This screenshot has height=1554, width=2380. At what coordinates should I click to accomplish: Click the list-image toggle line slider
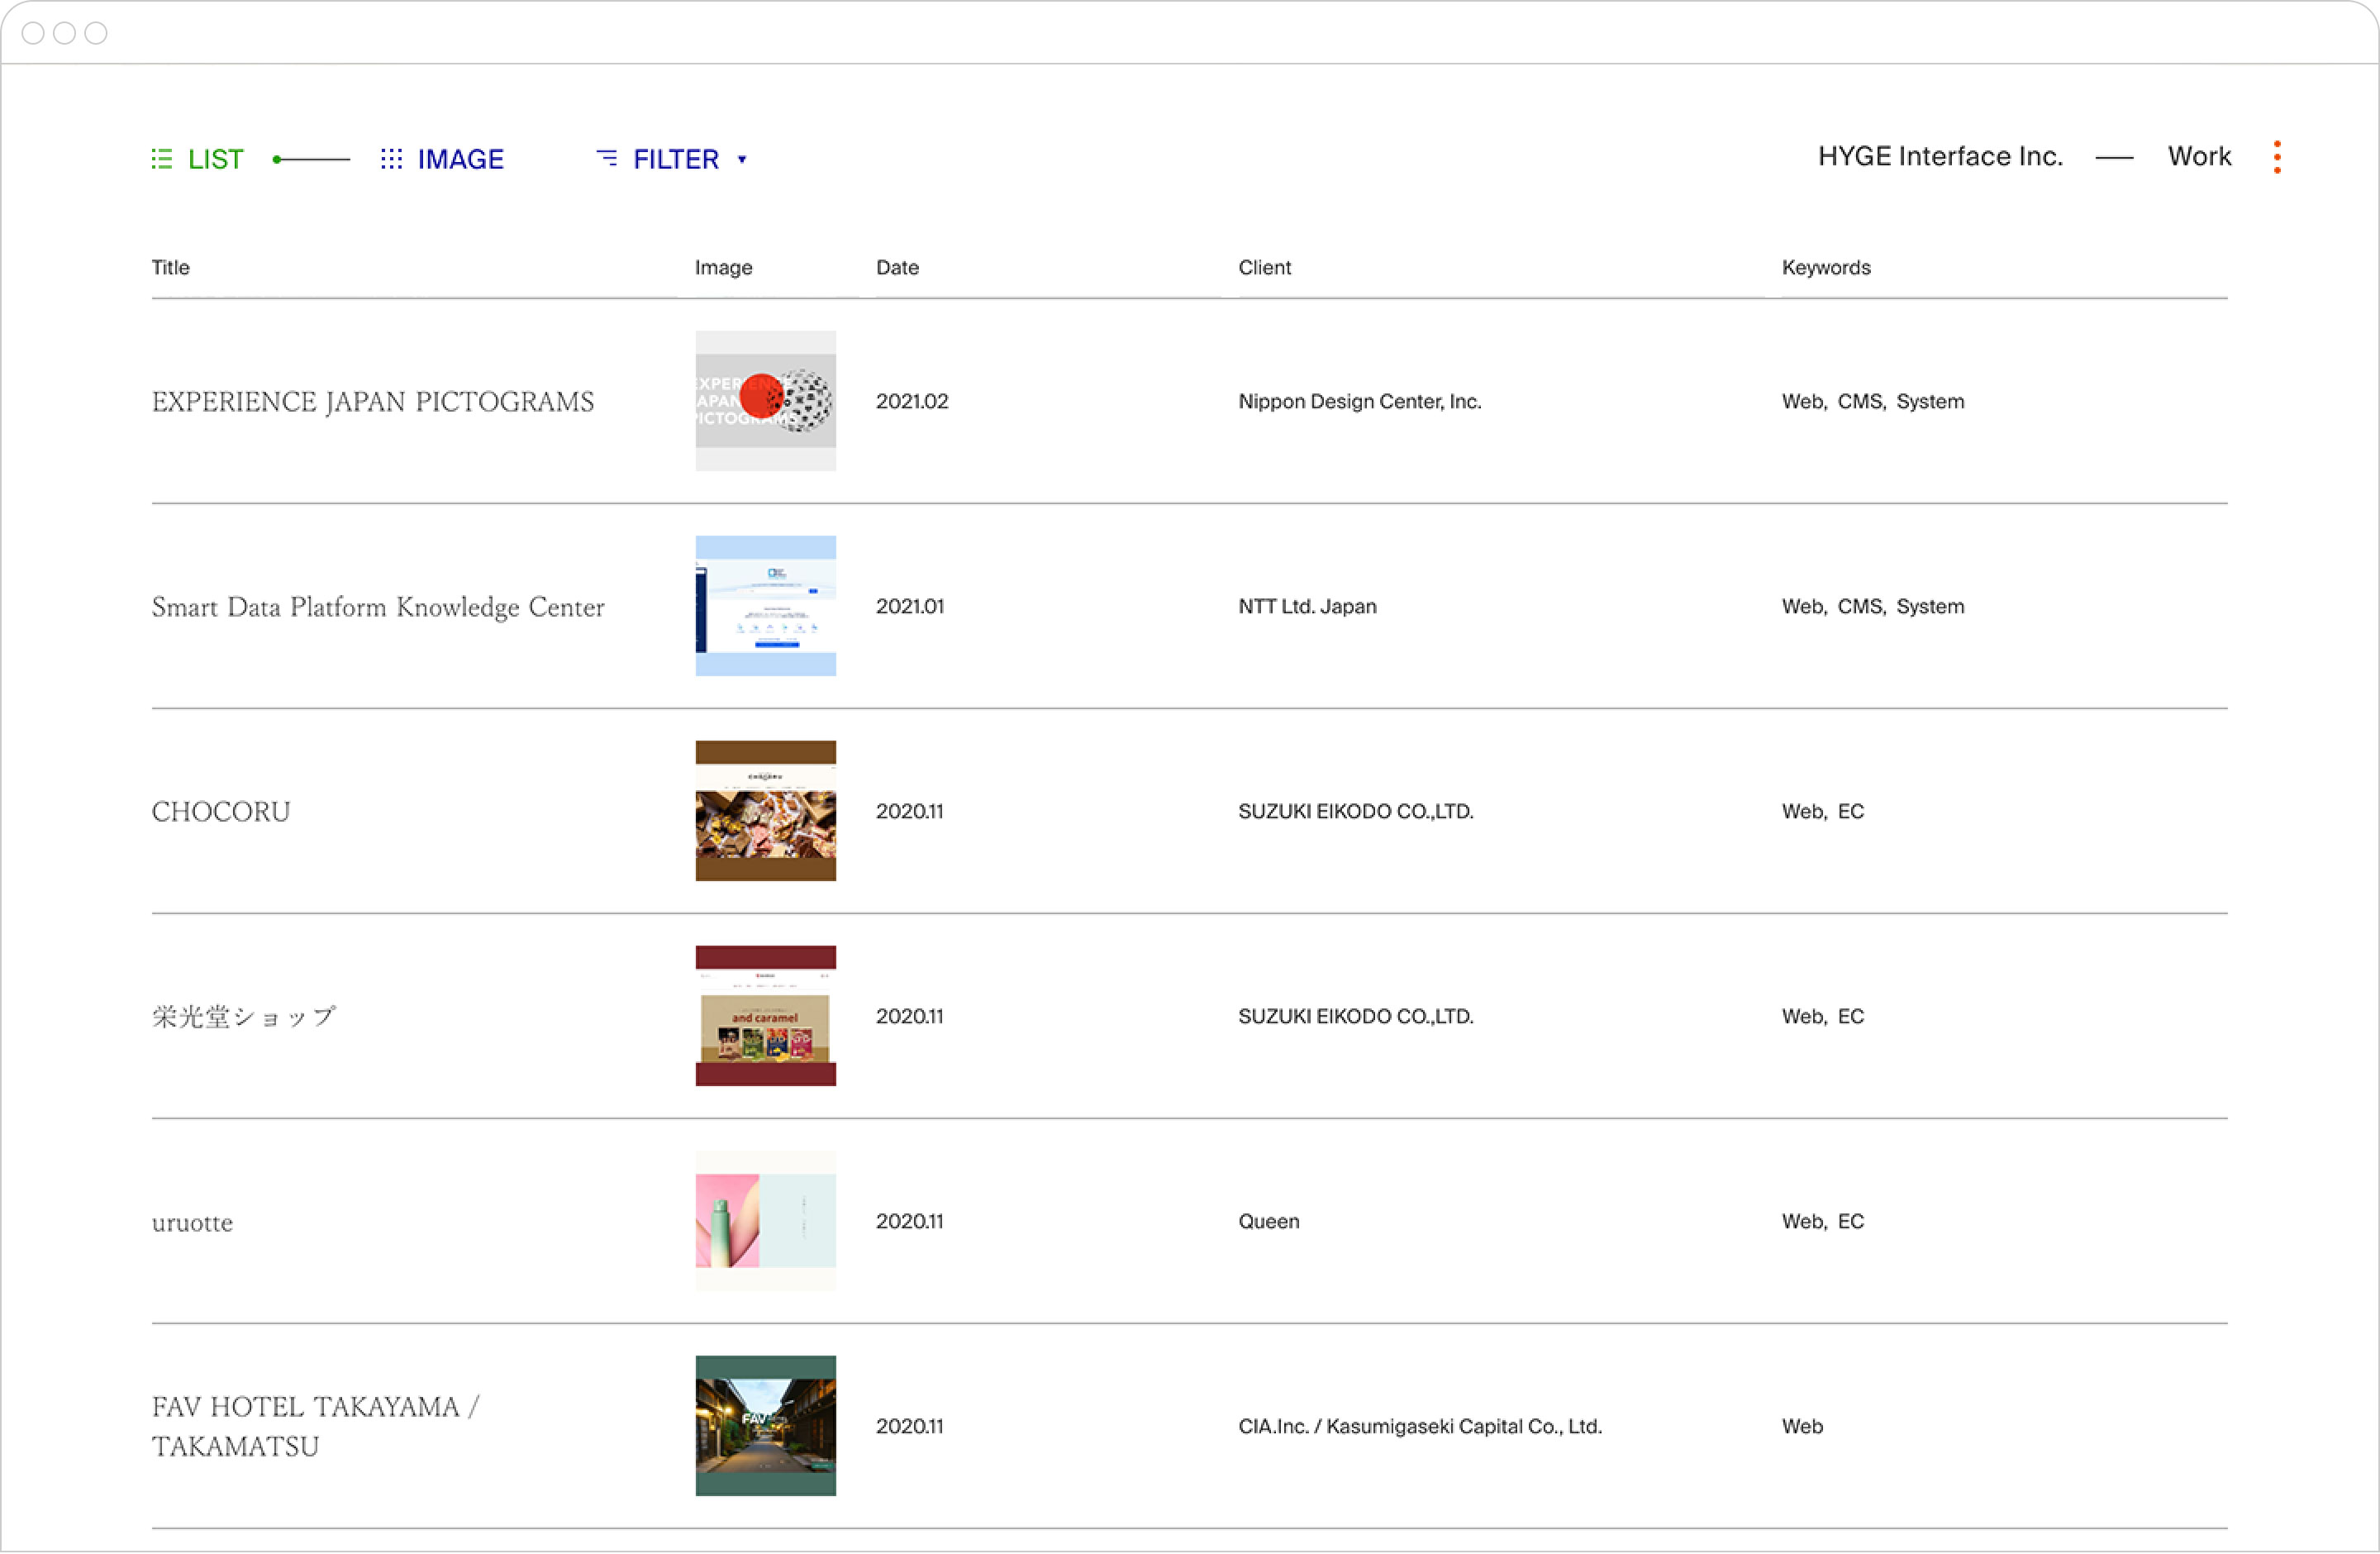(x=311, y=159)
